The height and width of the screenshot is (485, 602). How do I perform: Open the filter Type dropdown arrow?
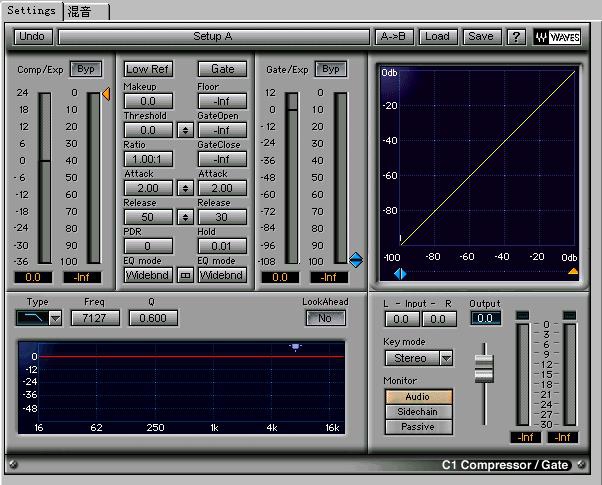point(55,318)
